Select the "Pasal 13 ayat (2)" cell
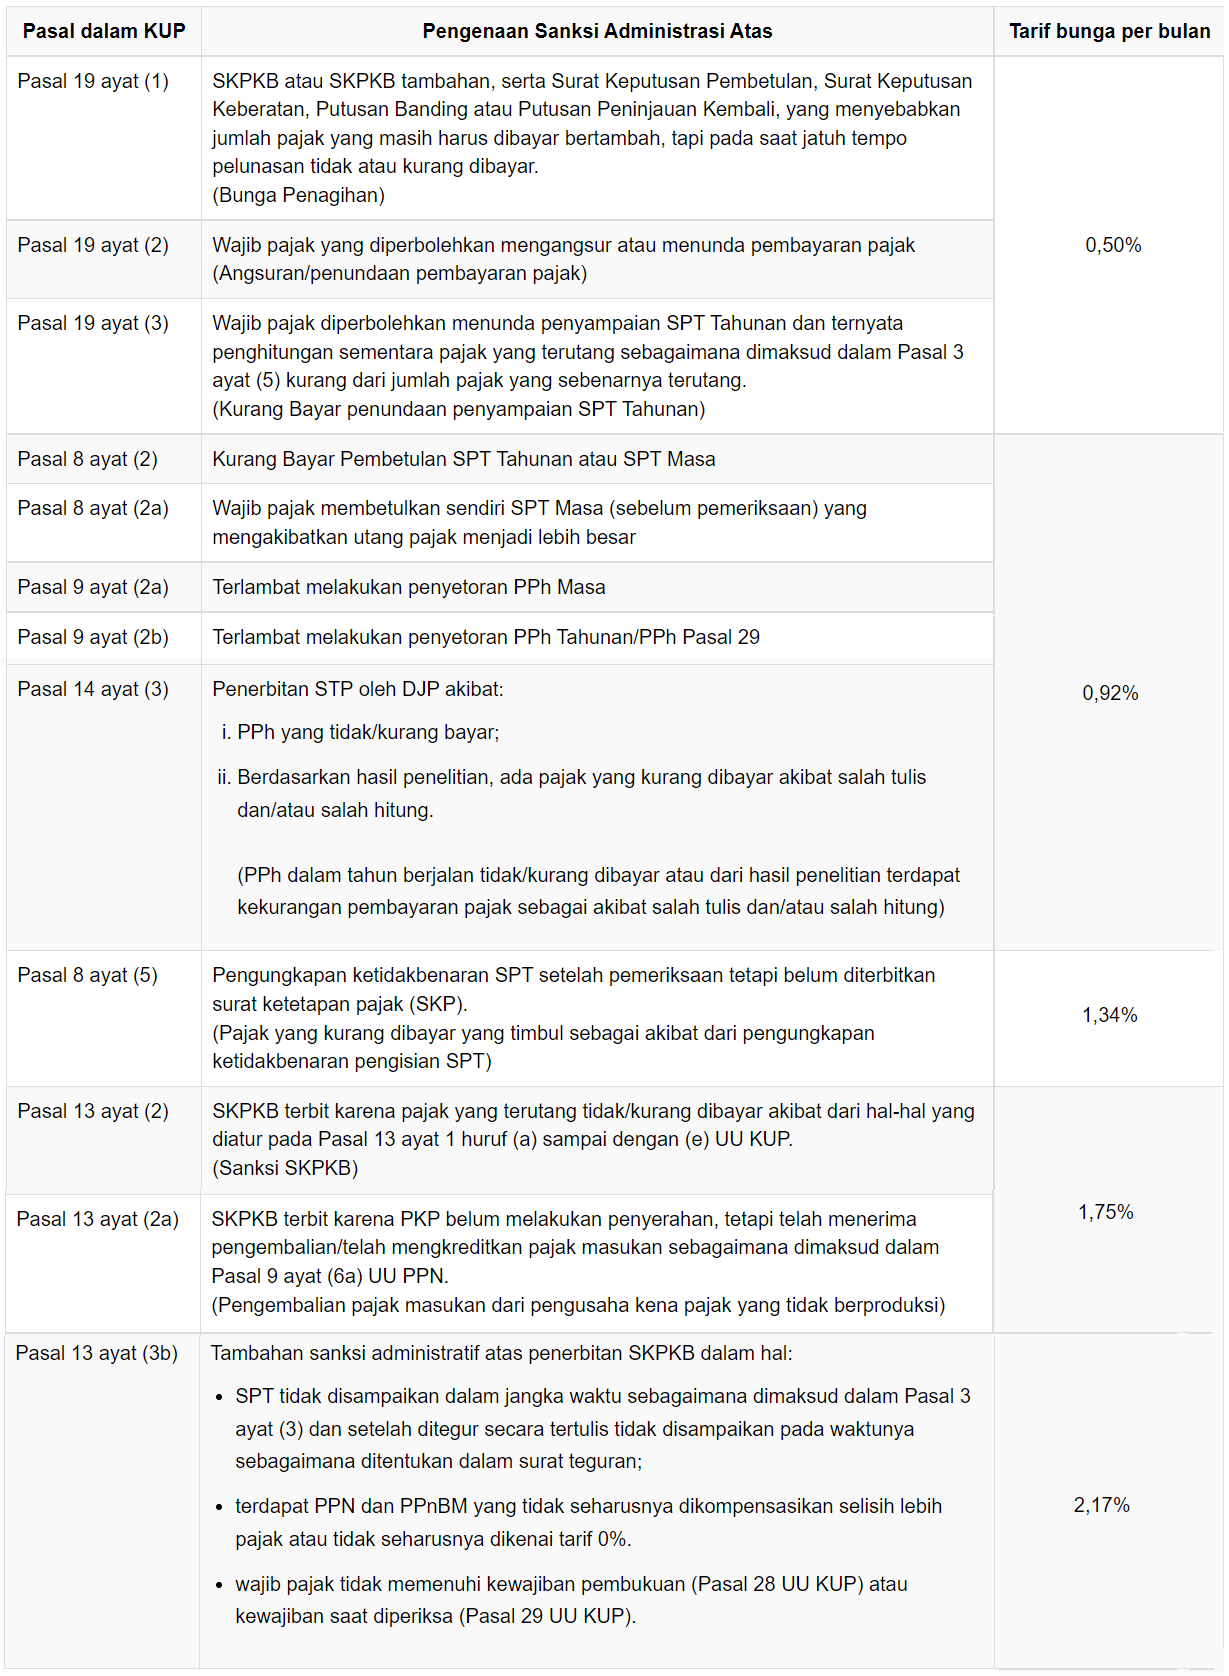1229x1676 pixels. click(93, 1112)
